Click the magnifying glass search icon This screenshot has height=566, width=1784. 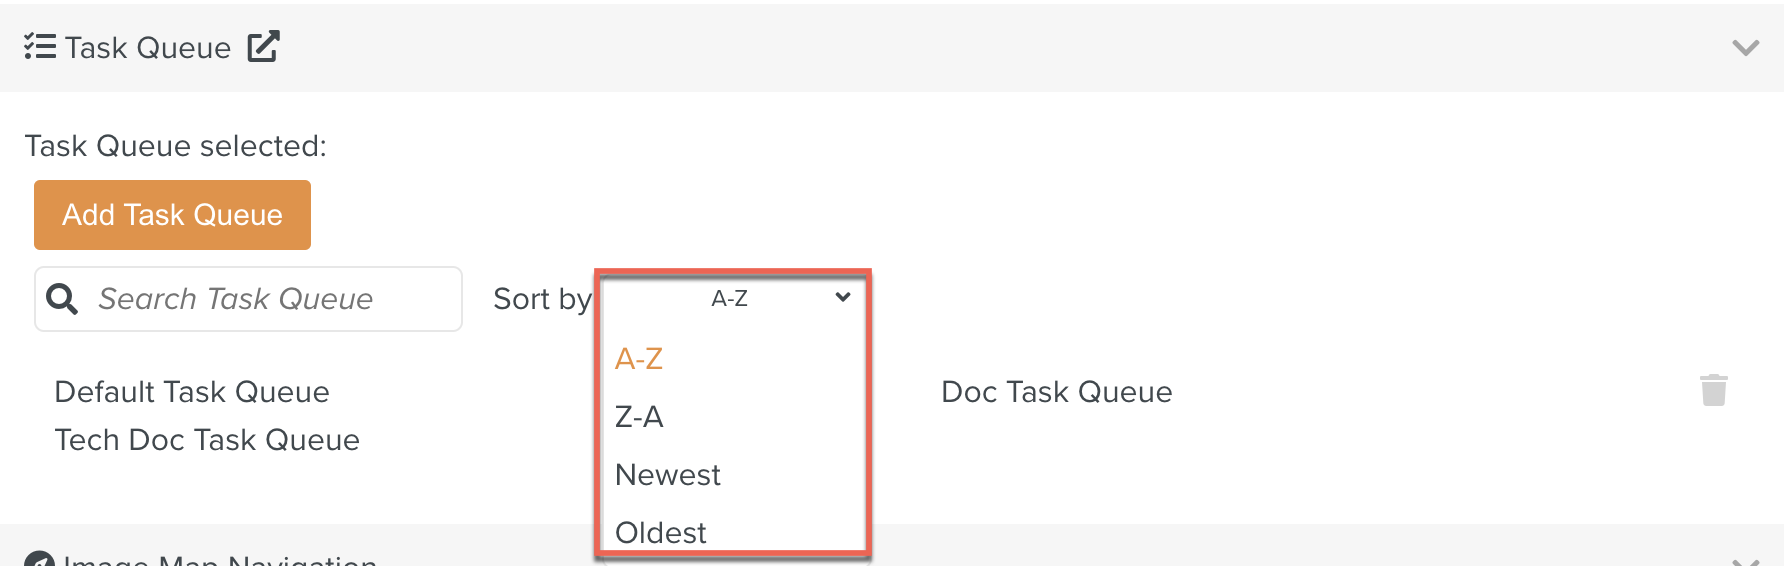[62, 299]
